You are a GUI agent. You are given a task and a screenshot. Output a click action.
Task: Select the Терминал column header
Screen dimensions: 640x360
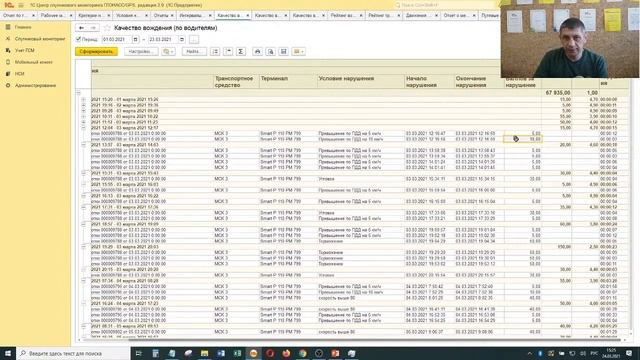(288, 82)
